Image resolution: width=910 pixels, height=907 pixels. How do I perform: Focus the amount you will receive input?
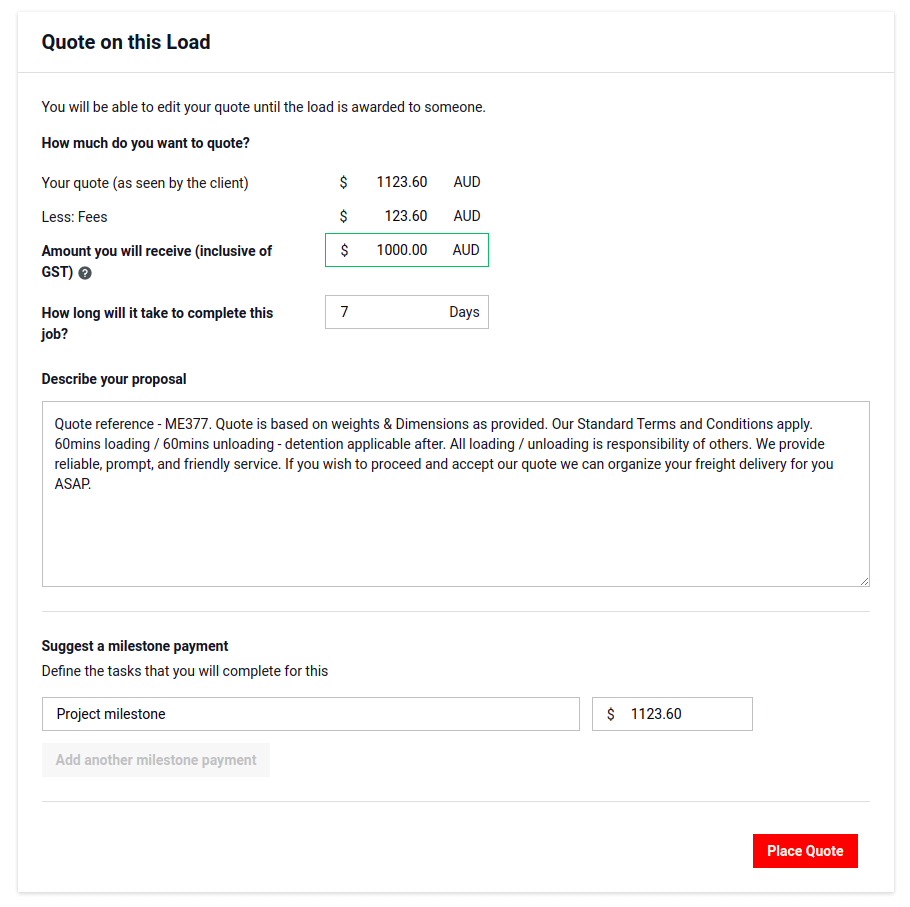pos(400,250)
